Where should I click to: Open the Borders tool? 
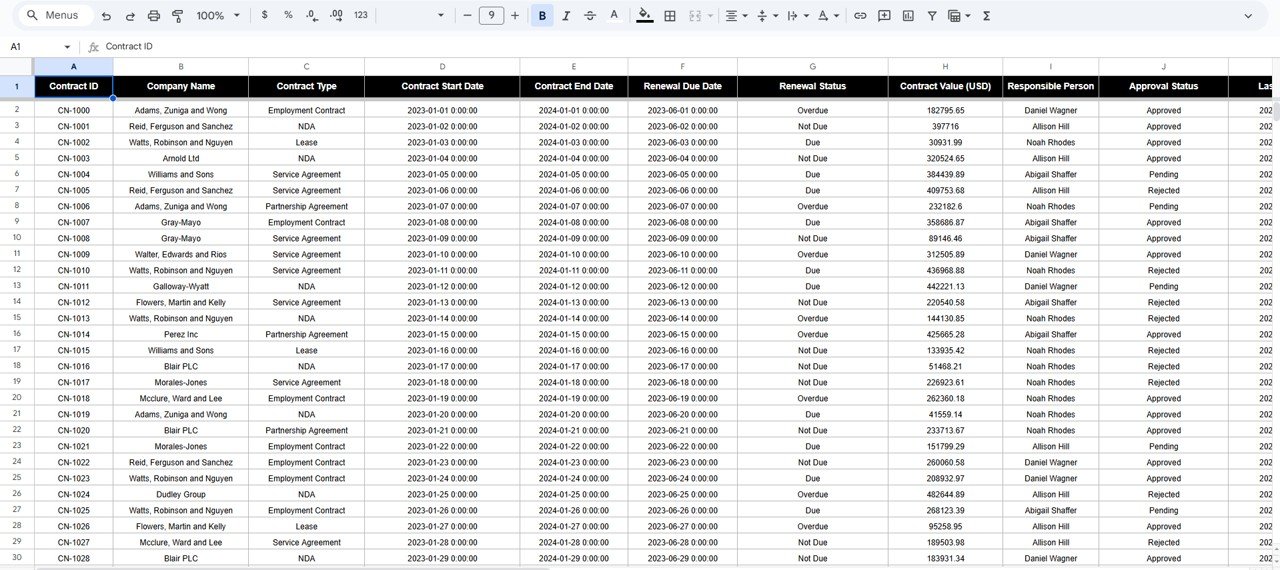[x=670, y=16]
